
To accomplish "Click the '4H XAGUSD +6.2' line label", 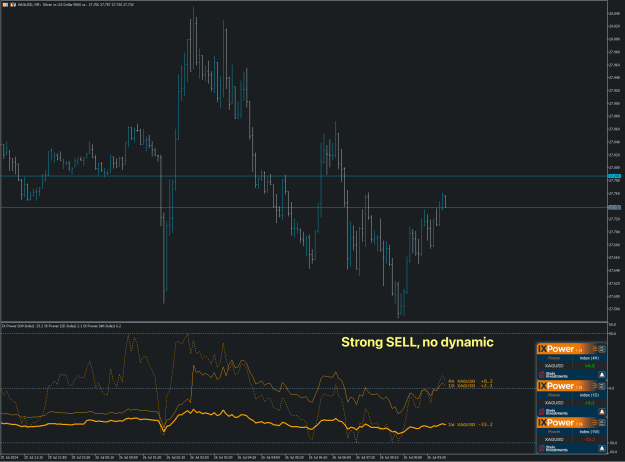I will (x=470, y=381).
